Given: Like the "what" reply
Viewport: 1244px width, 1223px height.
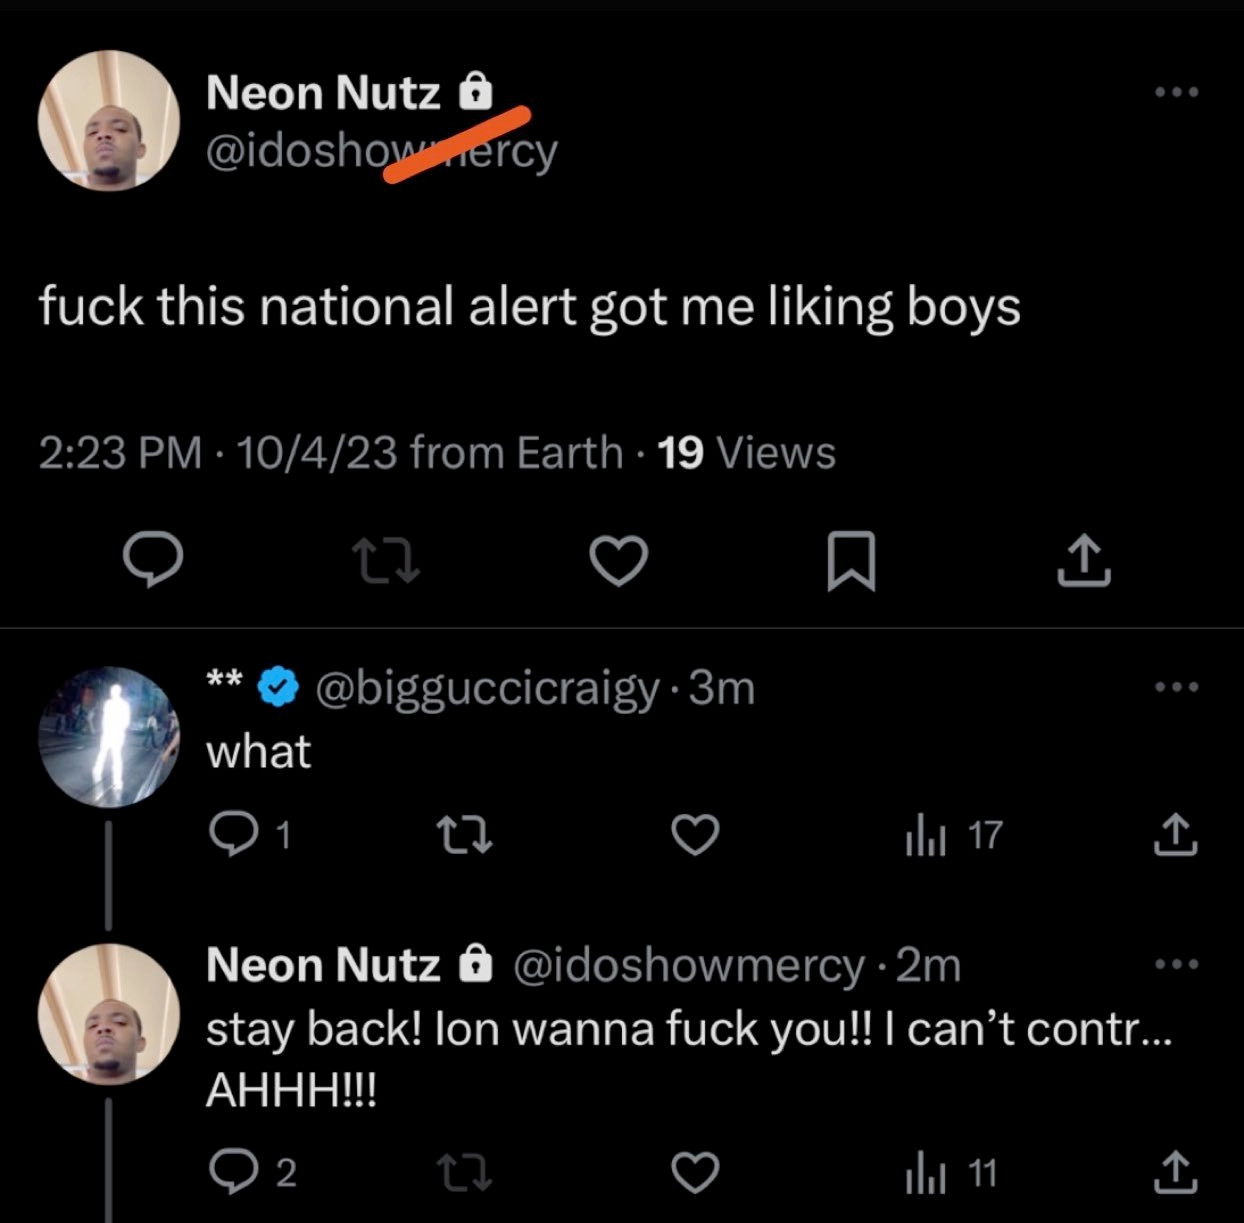Looking at the screenshot, I should click(695, 835).
